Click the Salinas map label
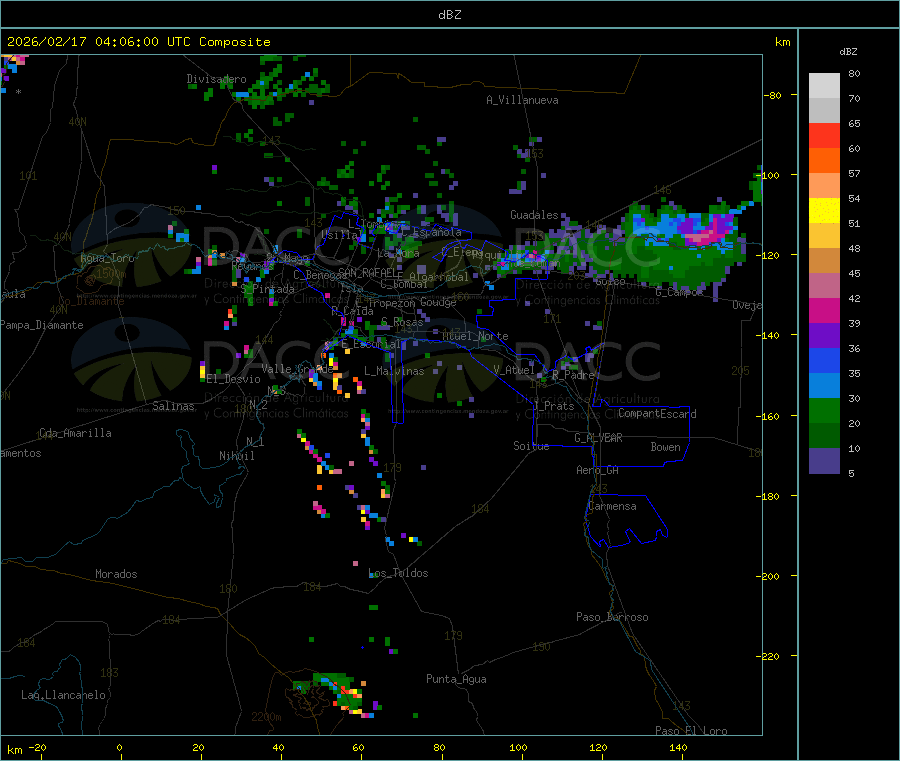 click(173, 406)
